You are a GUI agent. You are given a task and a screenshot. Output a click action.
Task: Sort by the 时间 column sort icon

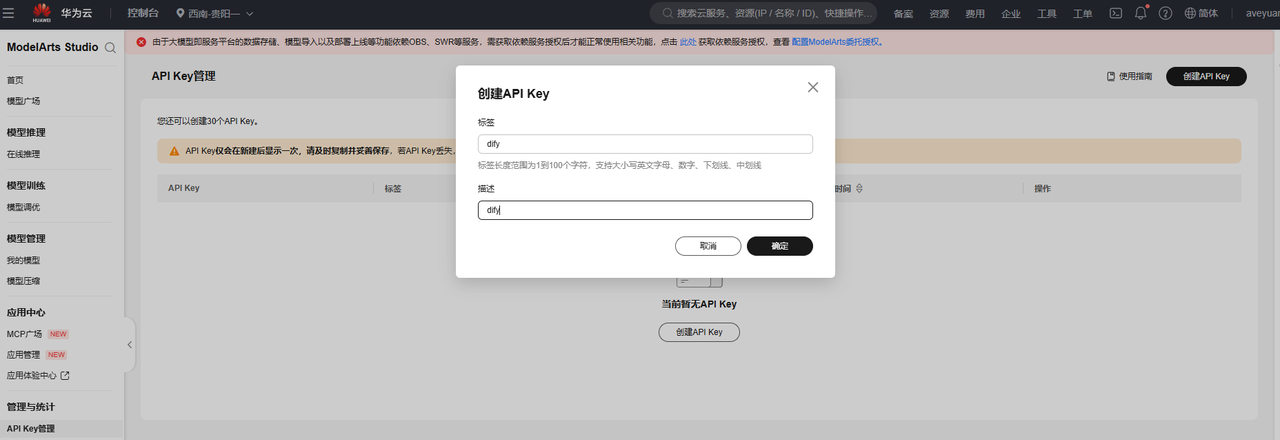(859, 189)
